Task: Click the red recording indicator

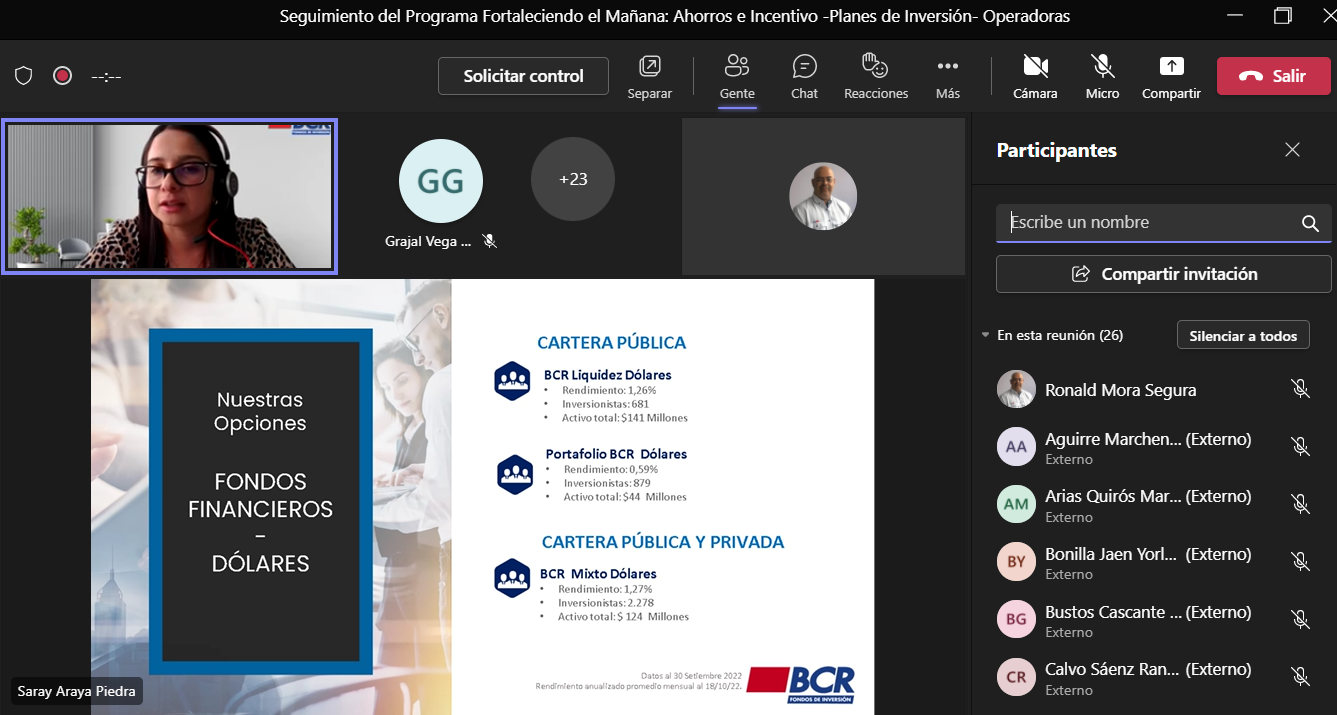Action: click(x=63, y=76)
